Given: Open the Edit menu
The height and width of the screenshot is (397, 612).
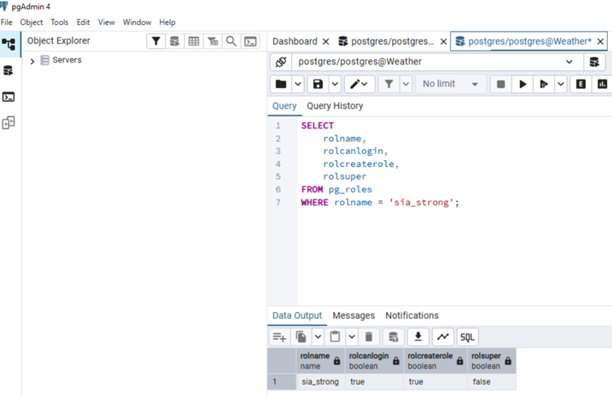Looking at the screenshot, I should [x=83, y=22].
